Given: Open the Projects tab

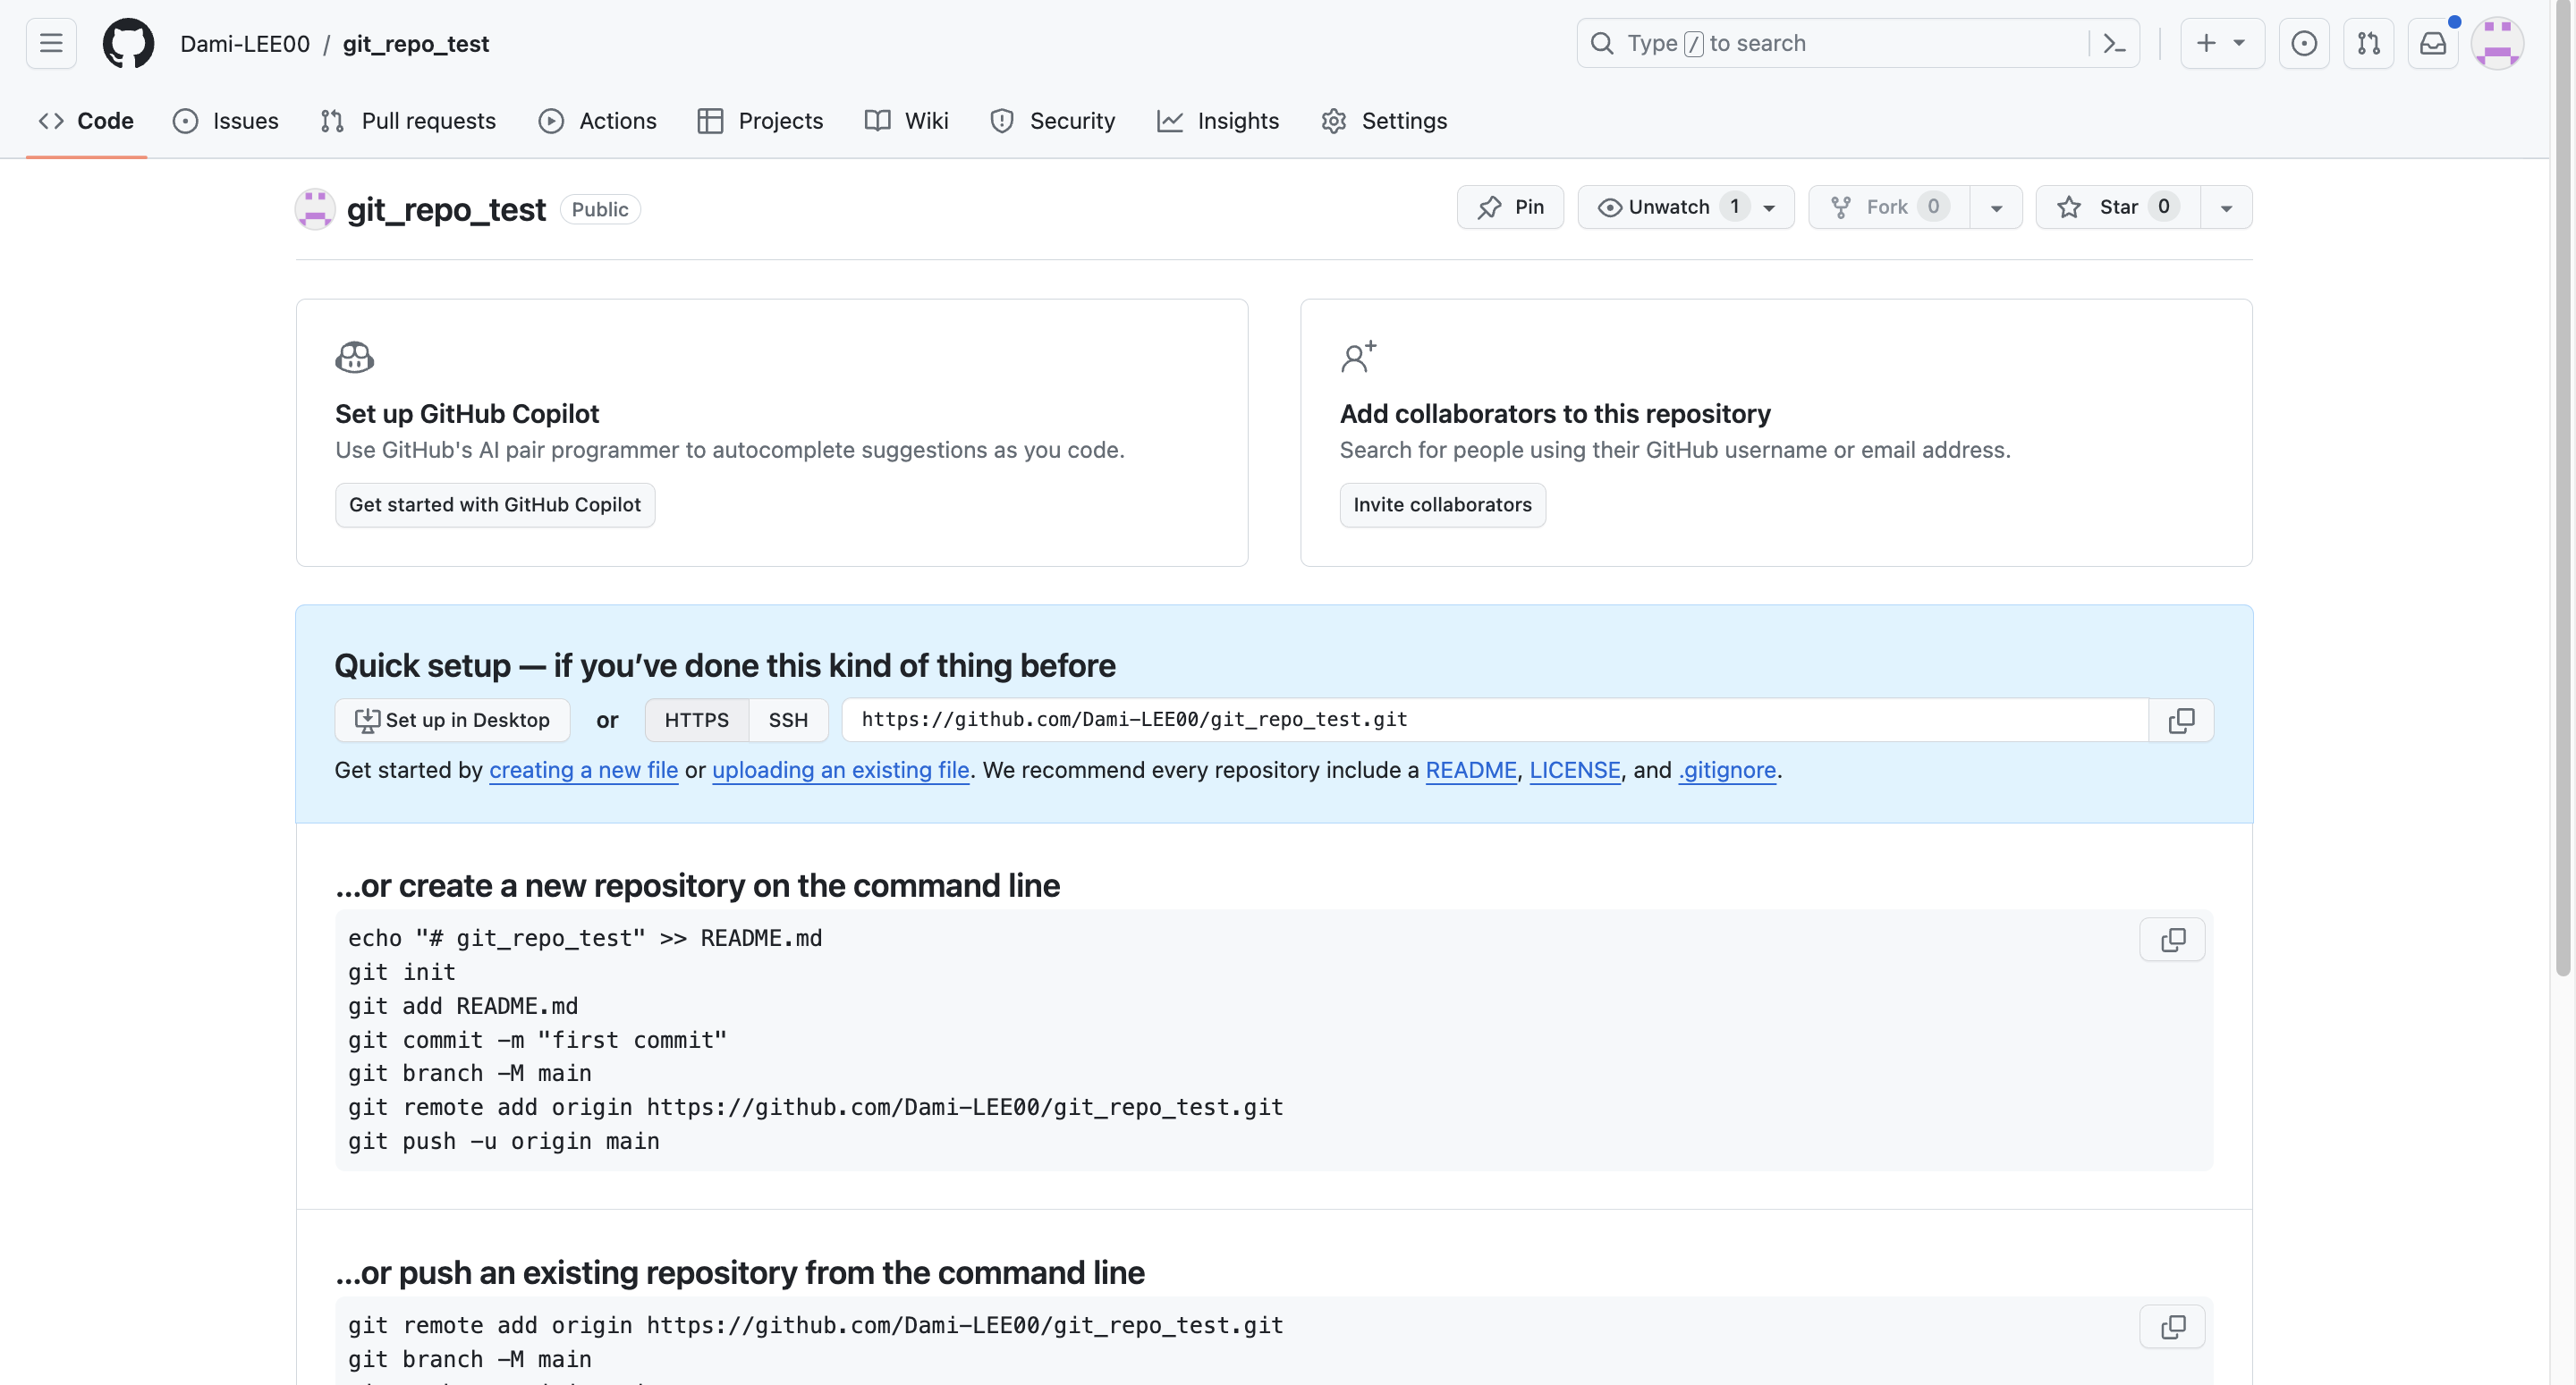Looking at the screenshot, I should (761, 121).
